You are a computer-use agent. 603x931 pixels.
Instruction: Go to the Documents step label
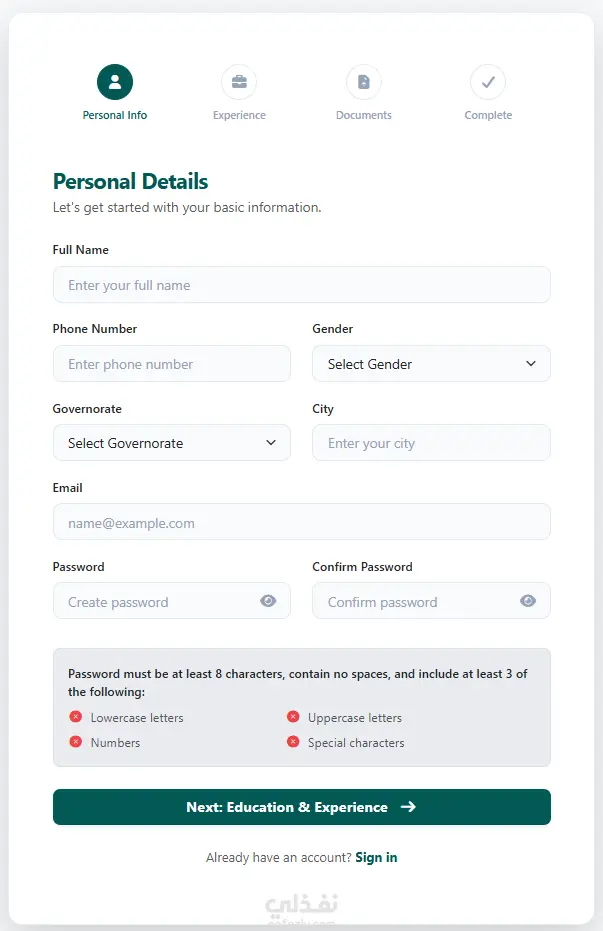click(364, 115)
